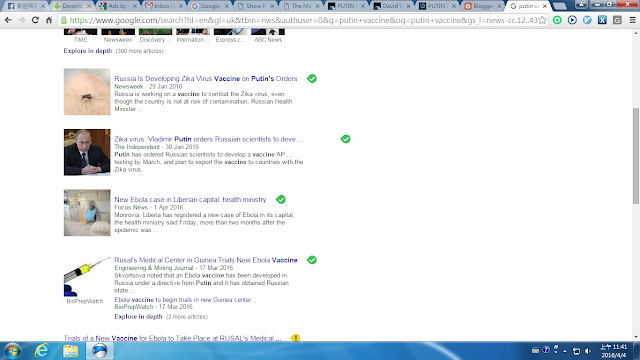Bookmark this page with the star icon
This screenshot has height=360, width=640.
pyautogui.click(x=542, y=20)
